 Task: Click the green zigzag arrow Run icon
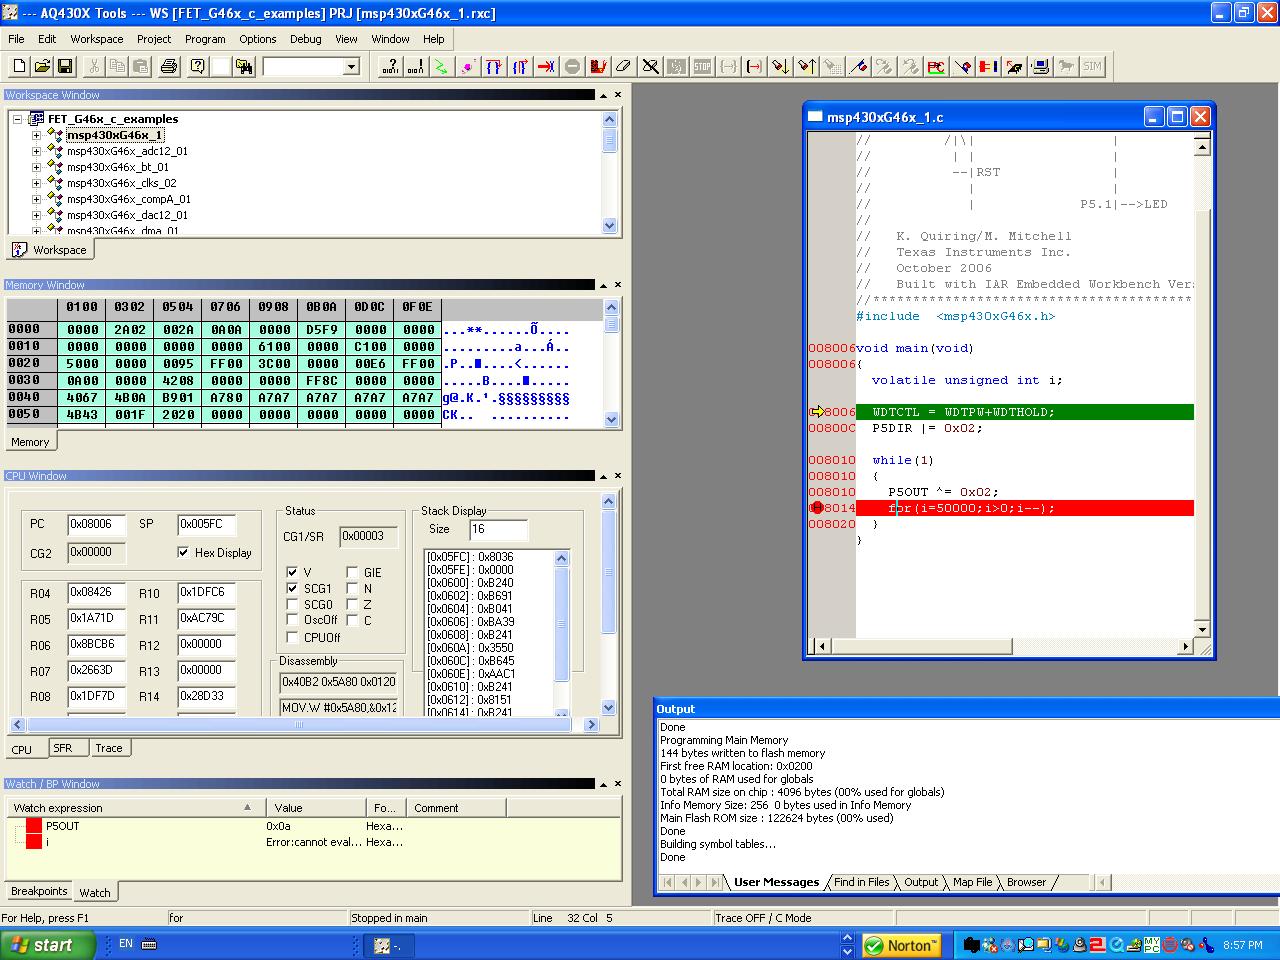click(x=440, y=66)
